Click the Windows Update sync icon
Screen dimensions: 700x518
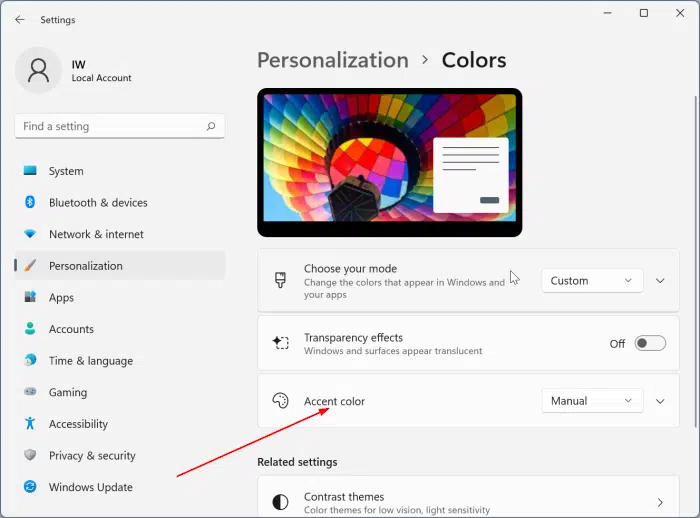tap(30, 486)
